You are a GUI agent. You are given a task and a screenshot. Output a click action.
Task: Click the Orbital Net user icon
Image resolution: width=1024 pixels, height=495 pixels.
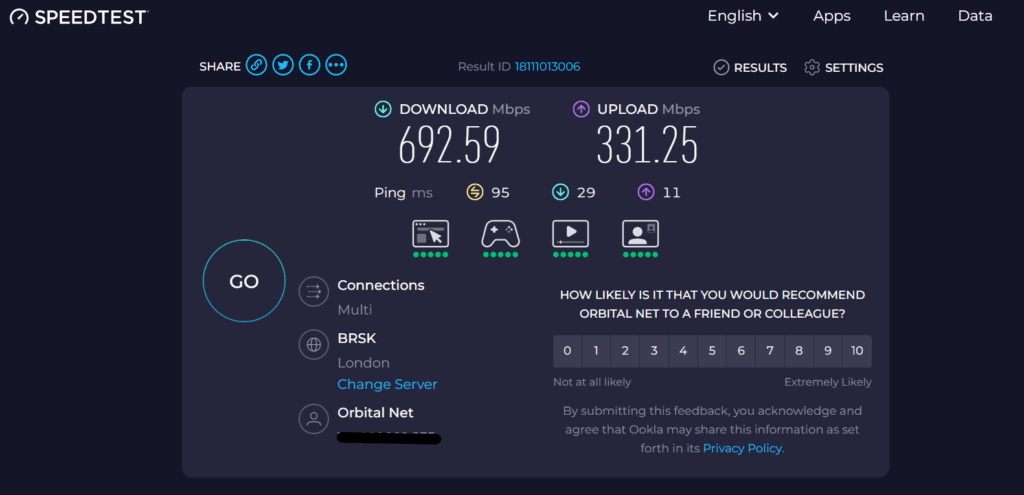tap(313, 419)
